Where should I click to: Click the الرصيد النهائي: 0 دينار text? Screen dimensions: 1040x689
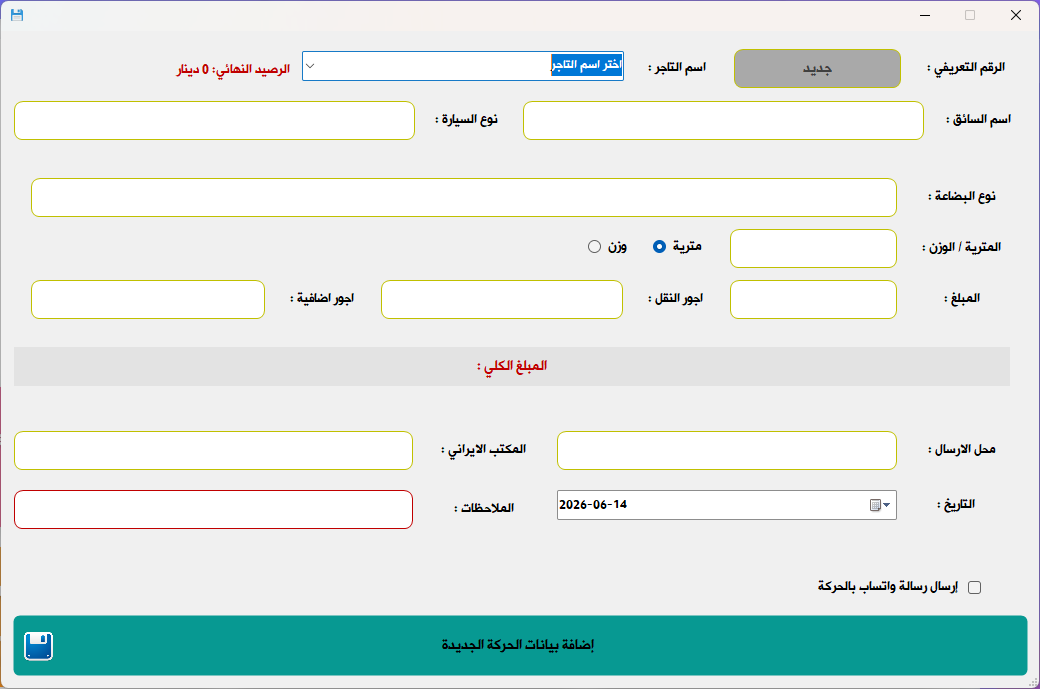click(233, 70)
